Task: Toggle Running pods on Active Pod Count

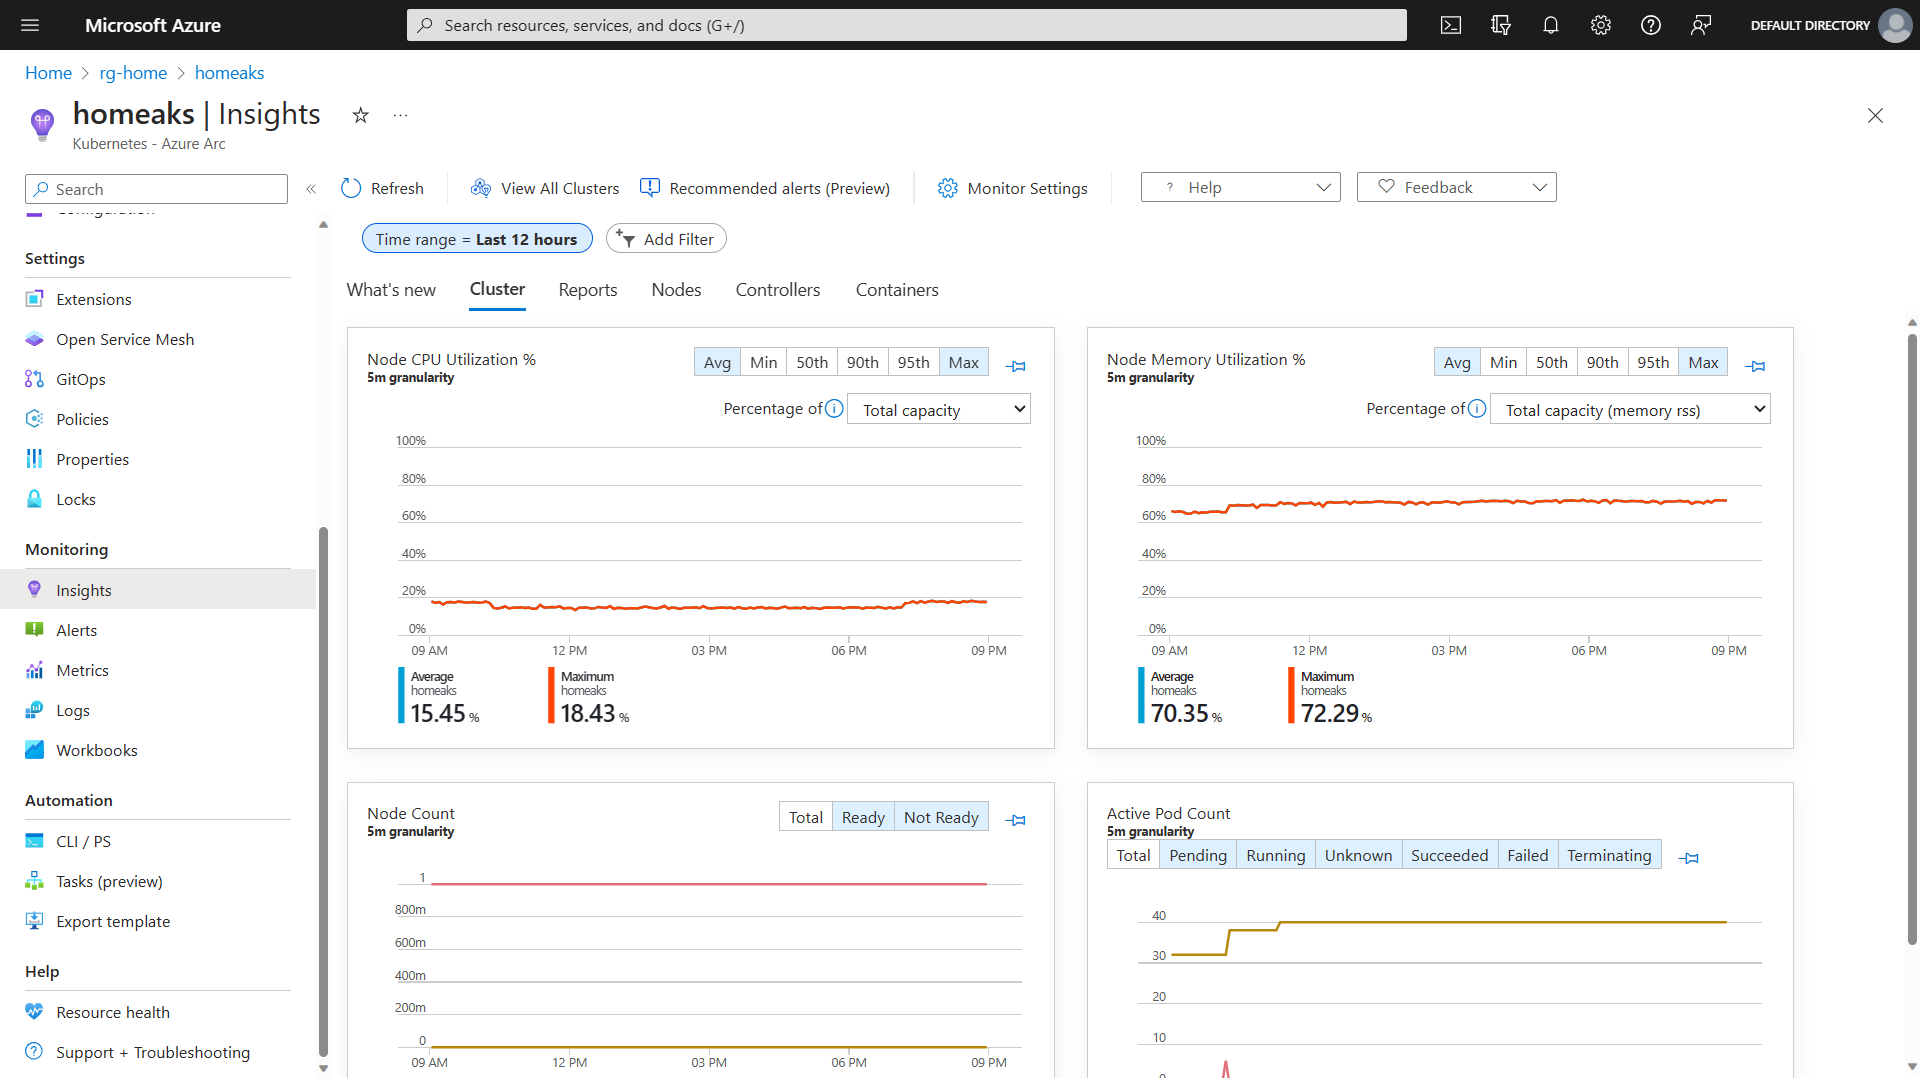Action: 1275,855
